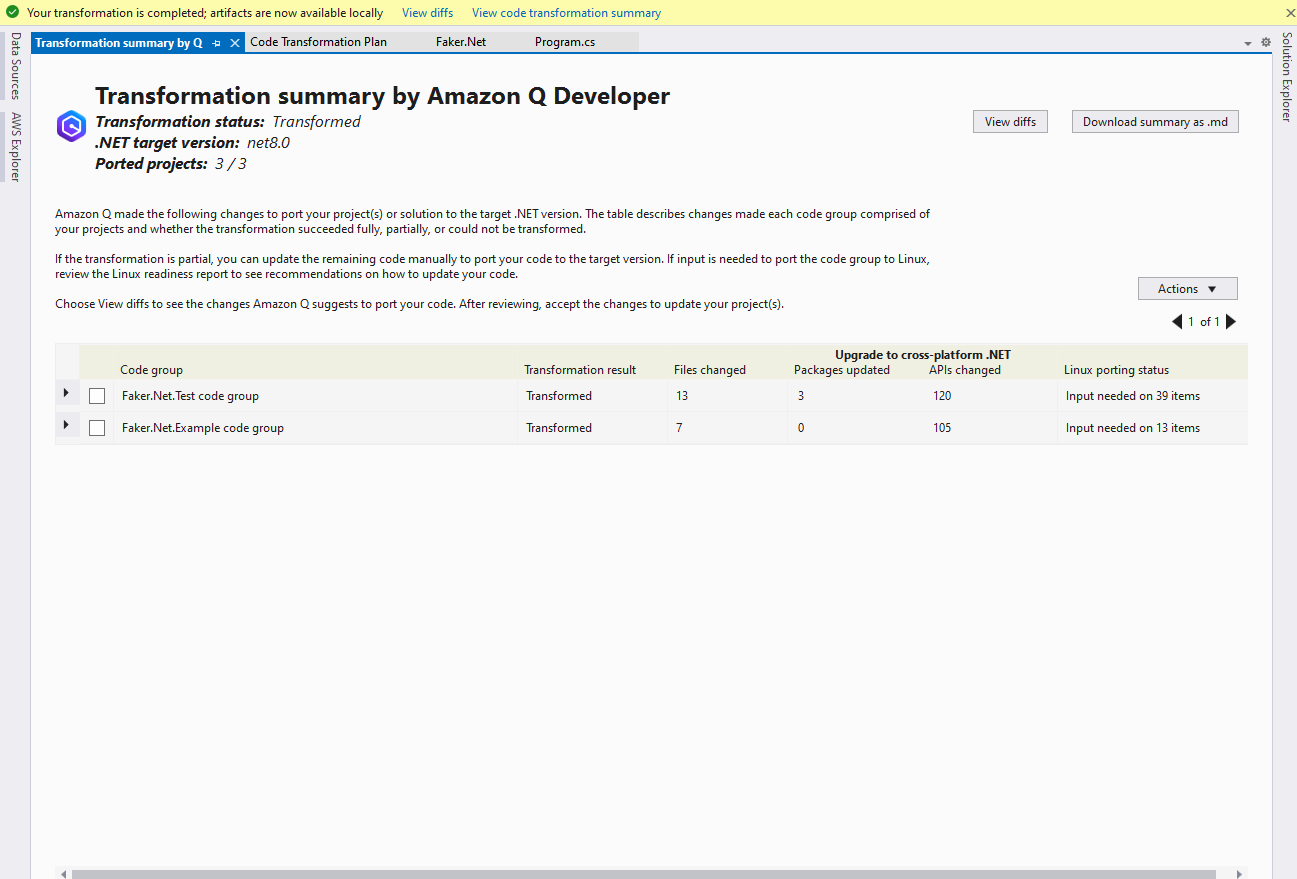Select the Faker.Net.Example code group checkbox
Image resolution: width=1297 pixels, height=879 pixels.
97,428
